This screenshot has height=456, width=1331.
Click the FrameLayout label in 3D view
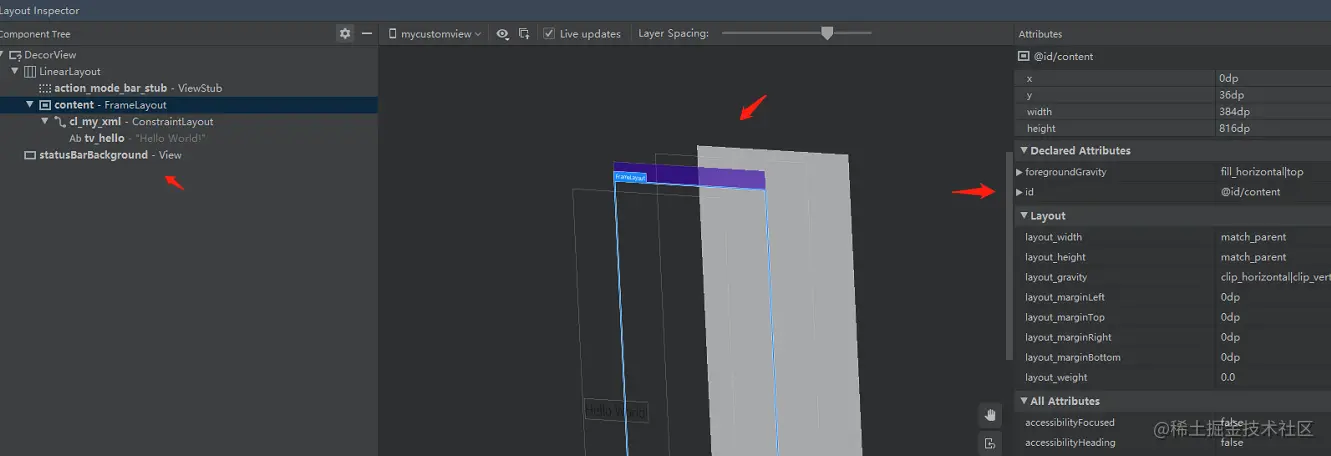pyautogui.click(x=630, y=177)
